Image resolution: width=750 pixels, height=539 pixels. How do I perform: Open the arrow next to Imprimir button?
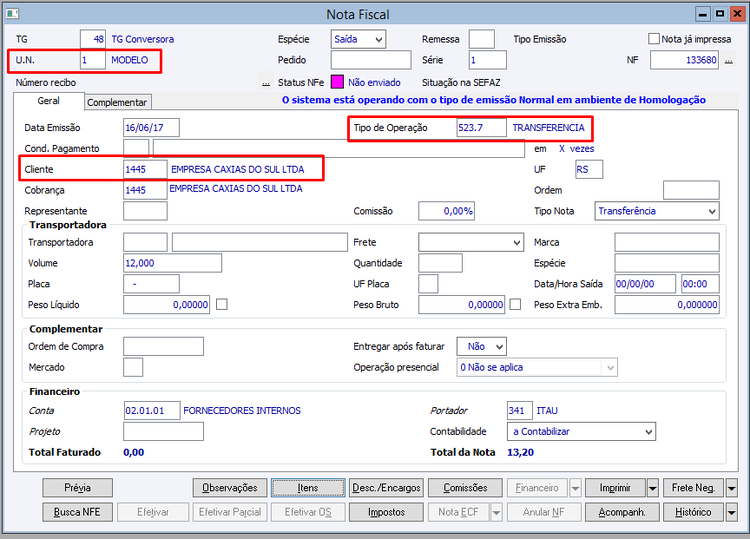point(652,488)
